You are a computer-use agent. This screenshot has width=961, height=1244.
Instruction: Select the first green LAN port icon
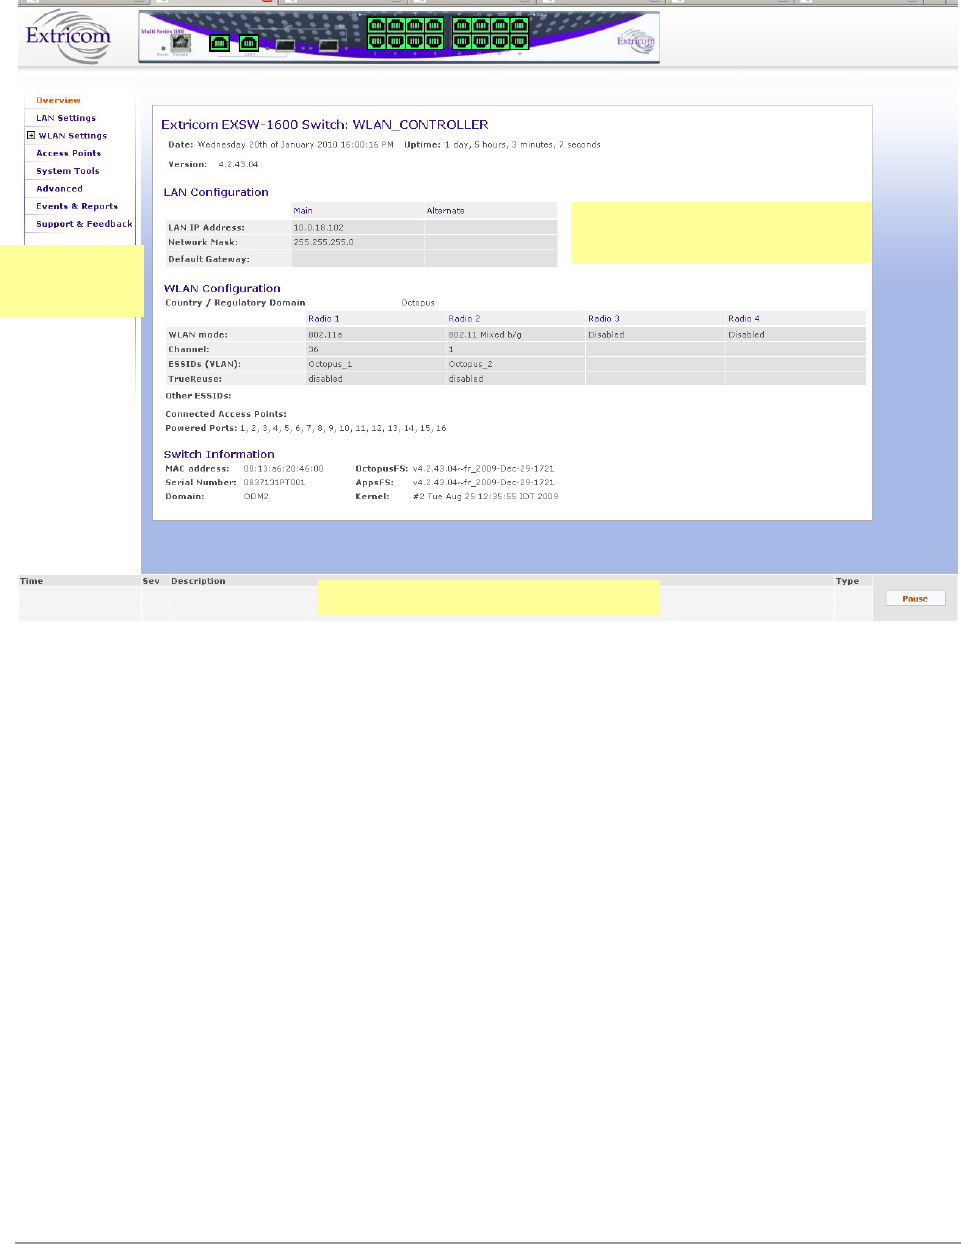pos(219,43)
